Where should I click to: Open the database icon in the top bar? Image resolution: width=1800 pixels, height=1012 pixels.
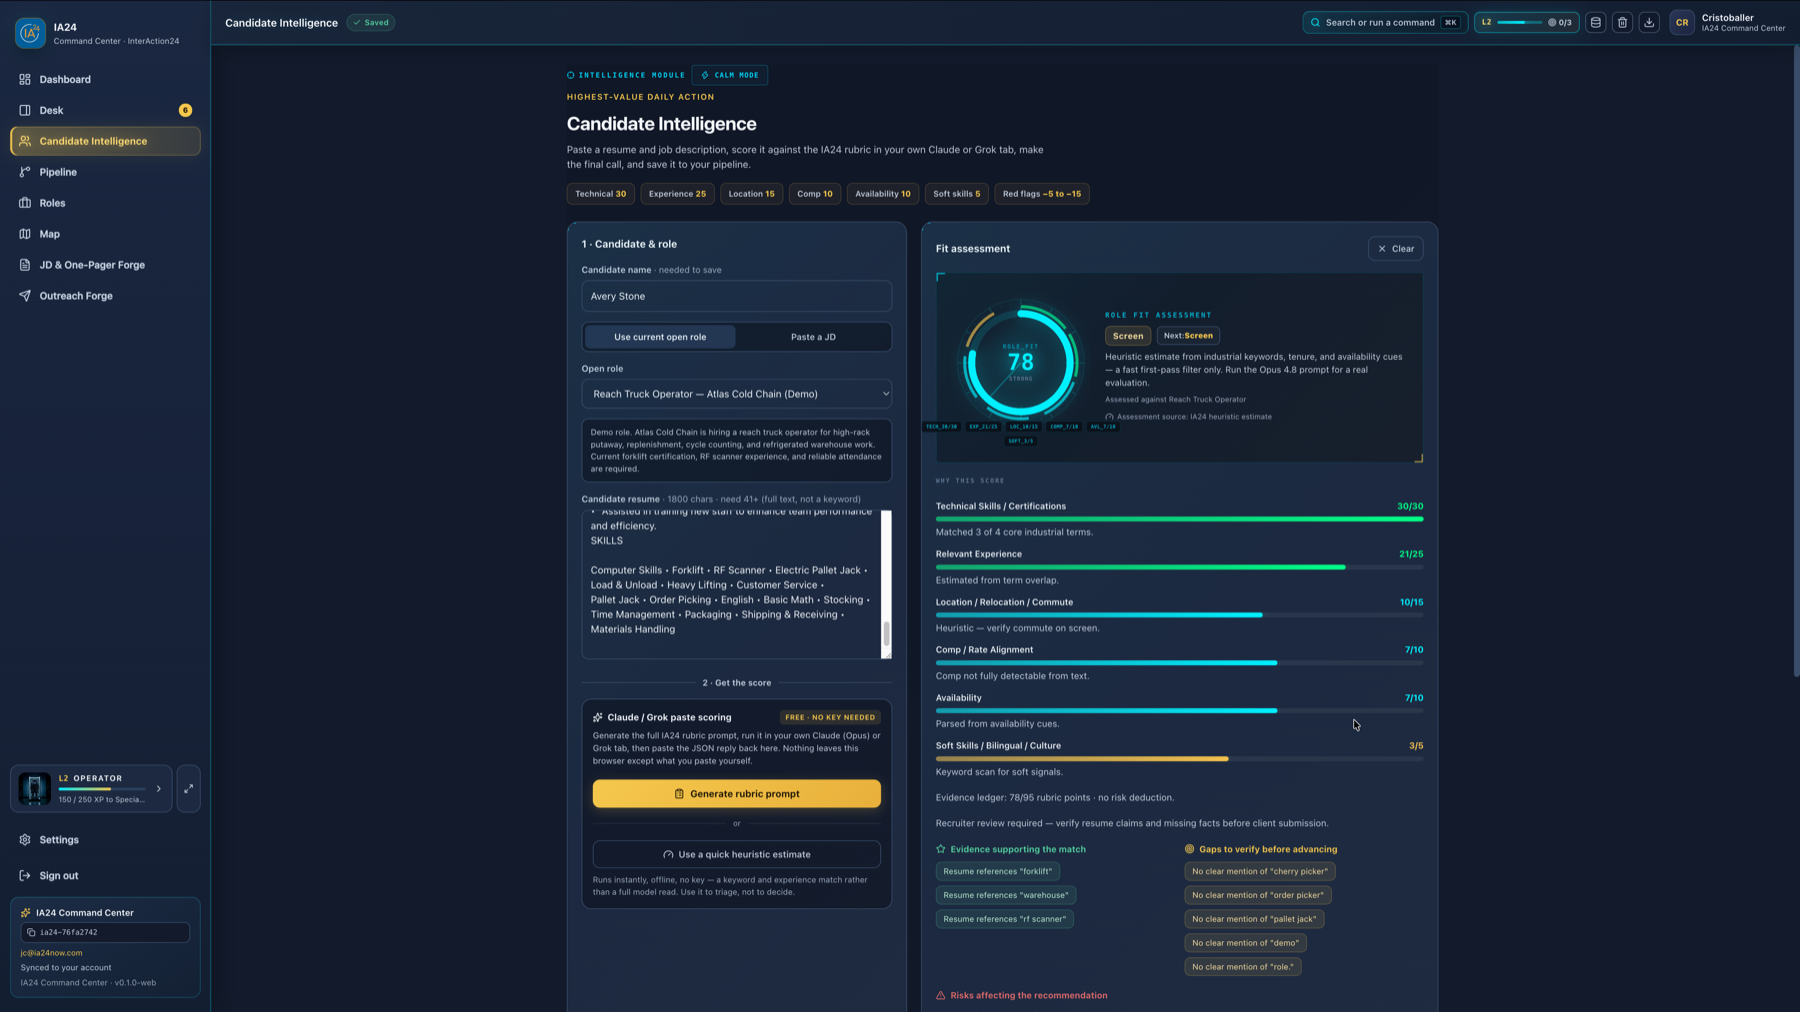pyautogui.click(x=1596, y=22)
